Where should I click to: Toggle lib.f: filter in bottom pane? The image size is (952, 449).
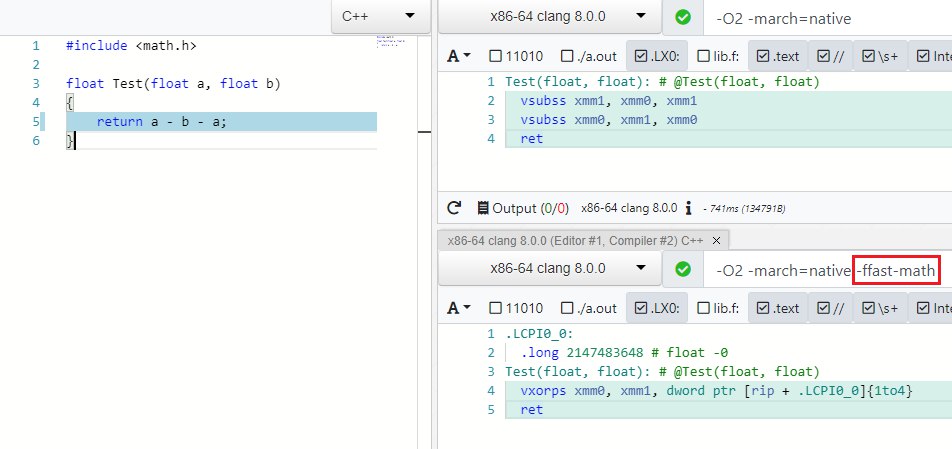tap(718, 308)
